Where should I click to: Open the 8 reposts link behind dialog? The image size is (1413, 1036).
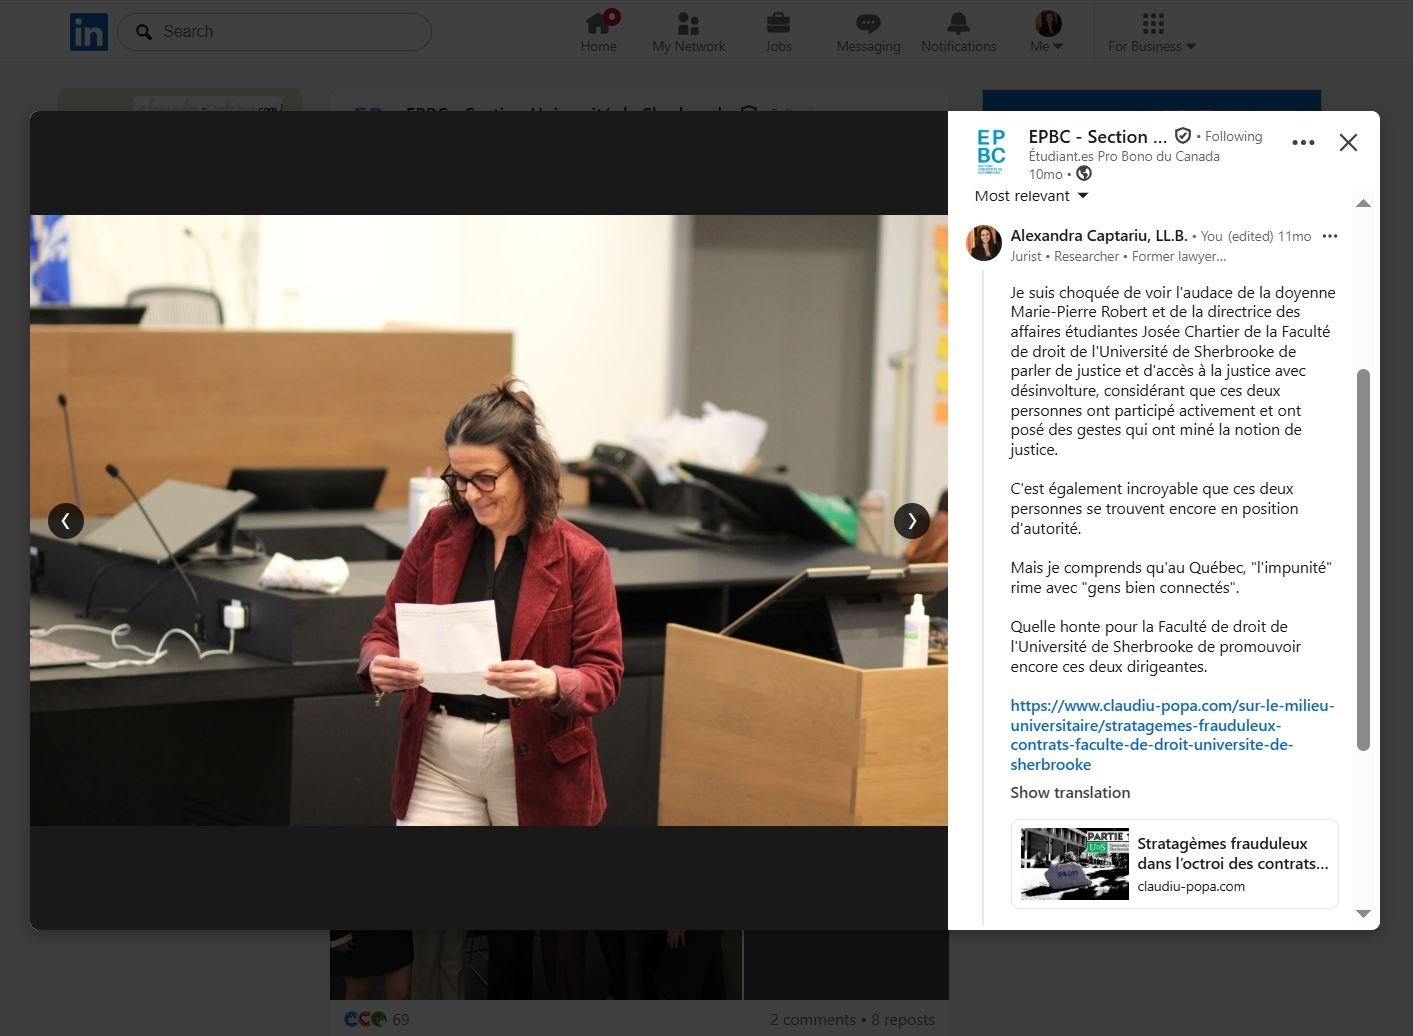coord(903,1020)
